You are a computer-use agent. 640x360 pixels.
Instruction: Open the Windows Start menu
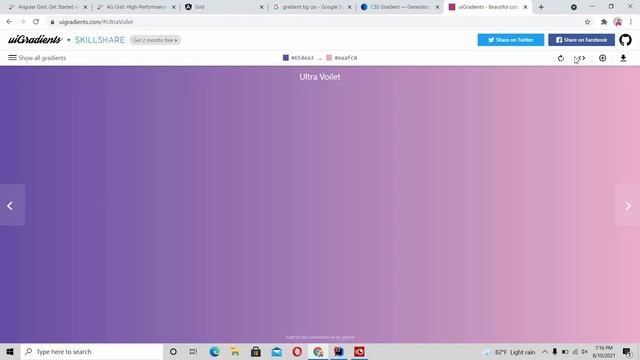10,351
